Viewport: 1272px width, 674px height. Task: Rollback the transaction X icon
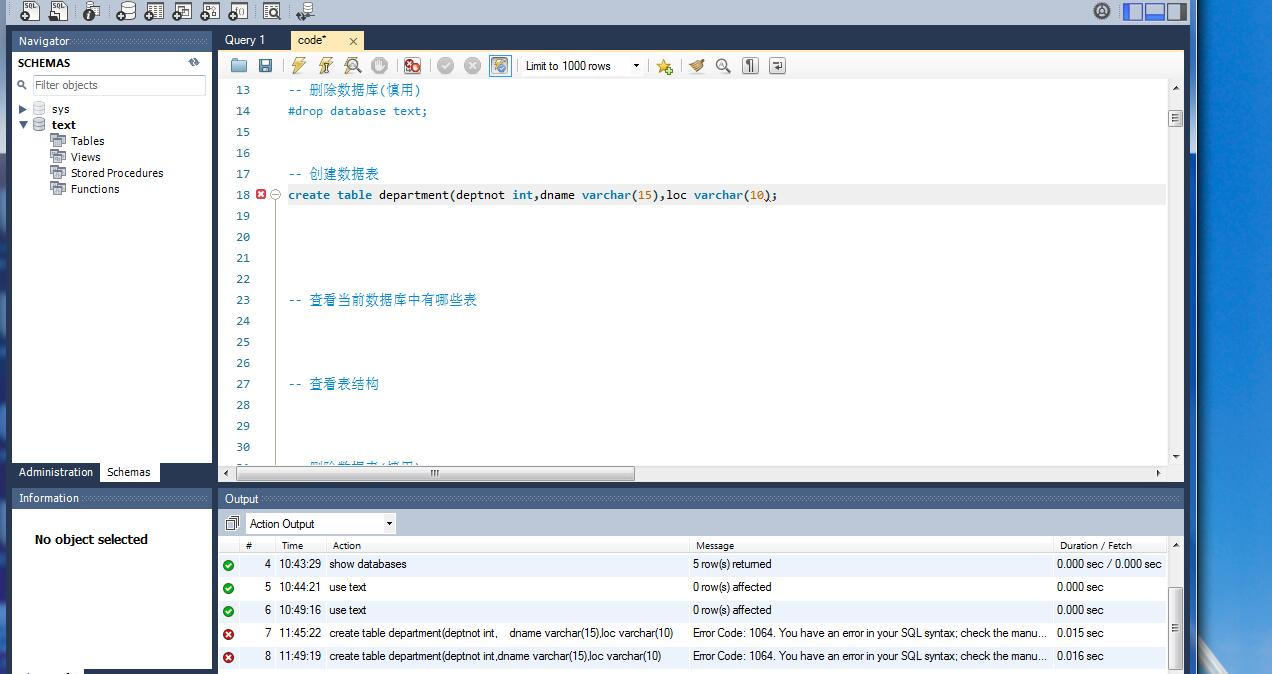tap(472, 66)
